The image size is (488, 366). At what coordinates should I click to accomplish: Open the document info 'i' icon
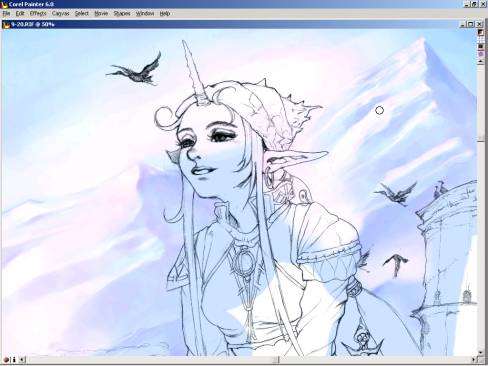14,360
